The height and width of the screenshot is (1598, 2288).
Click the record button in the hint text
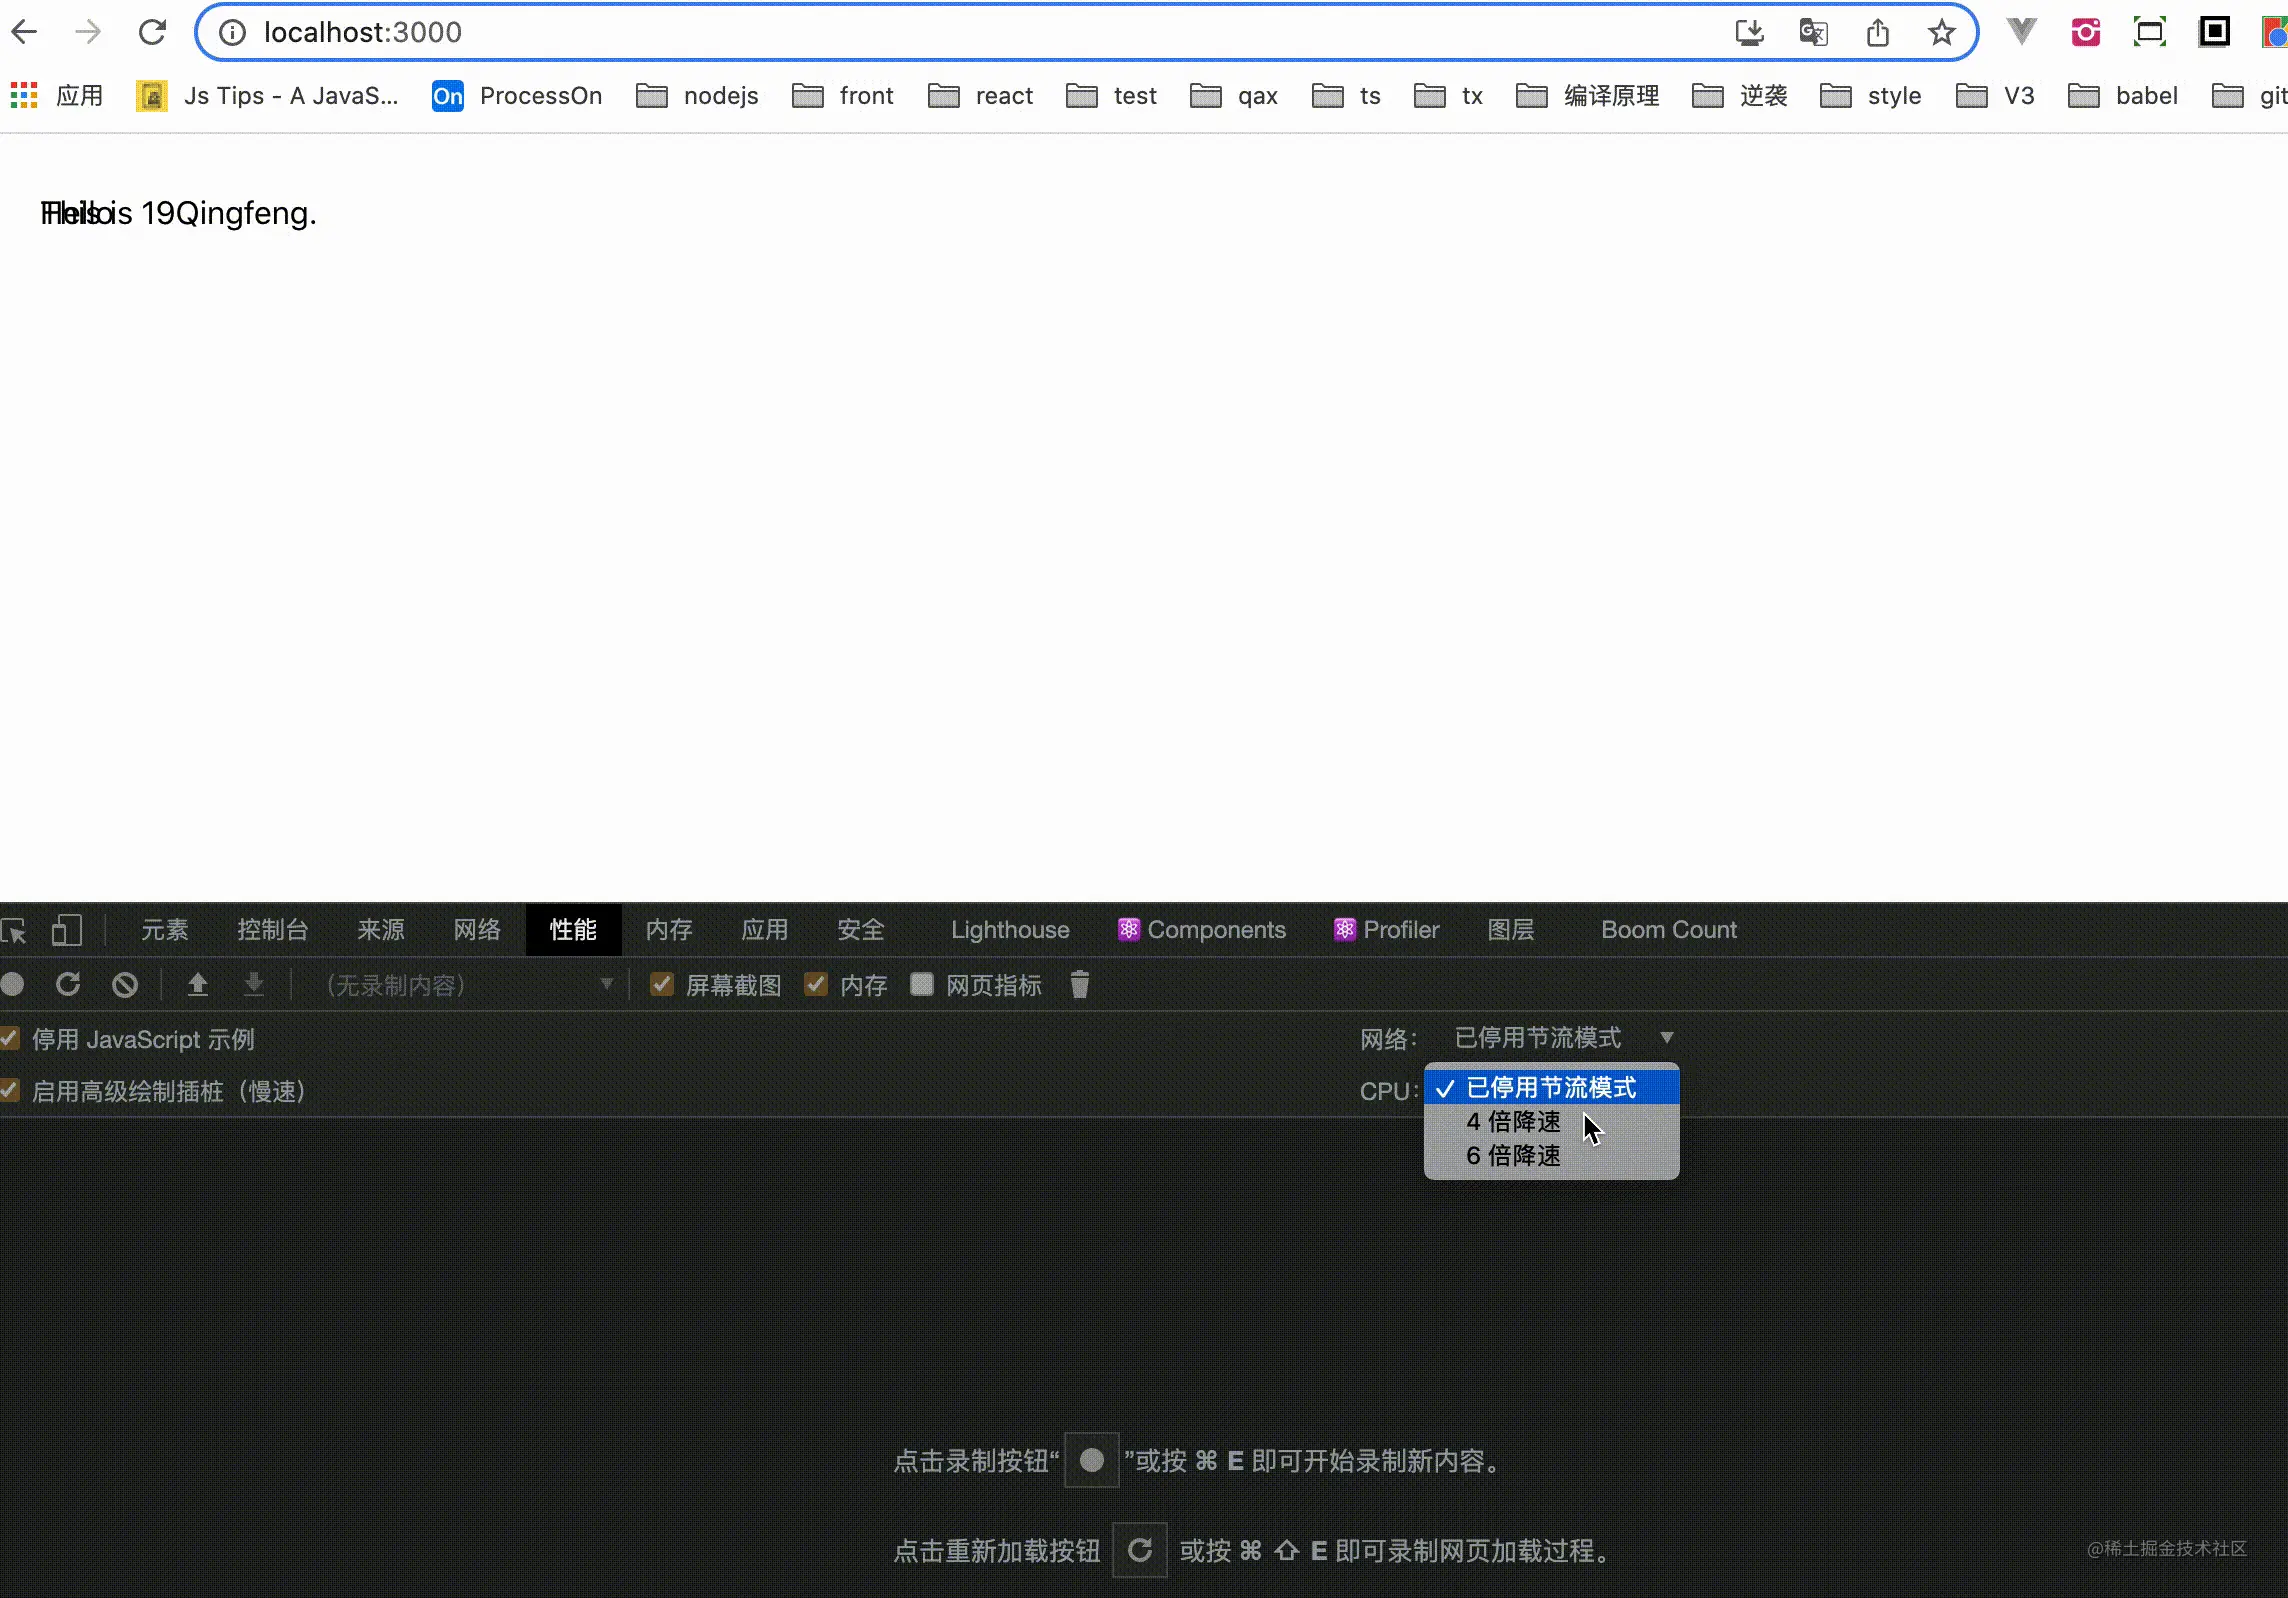(x=1091, y=1461)
